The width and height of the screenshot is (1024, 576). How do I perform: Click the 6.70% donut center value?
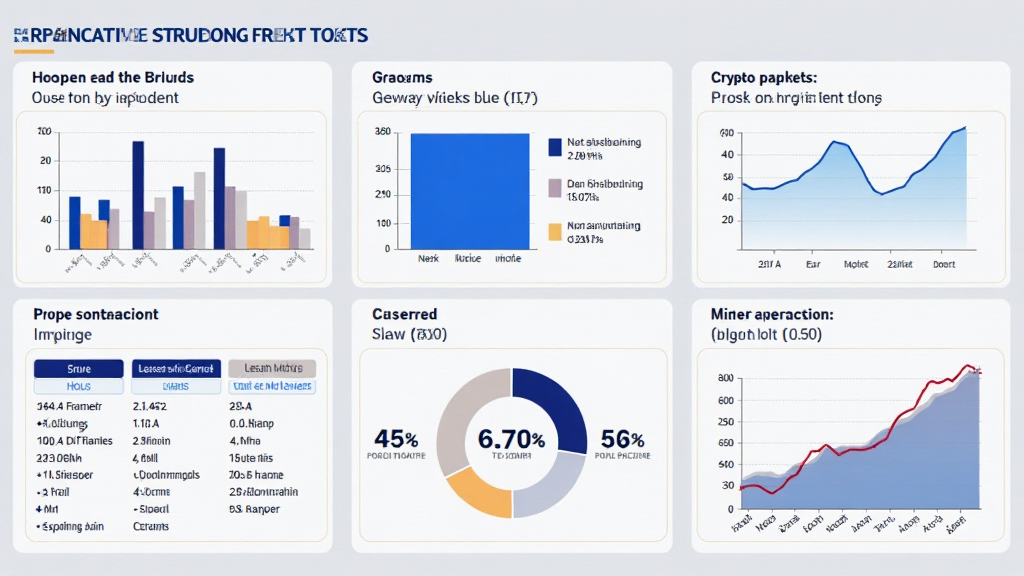[511, 439]
